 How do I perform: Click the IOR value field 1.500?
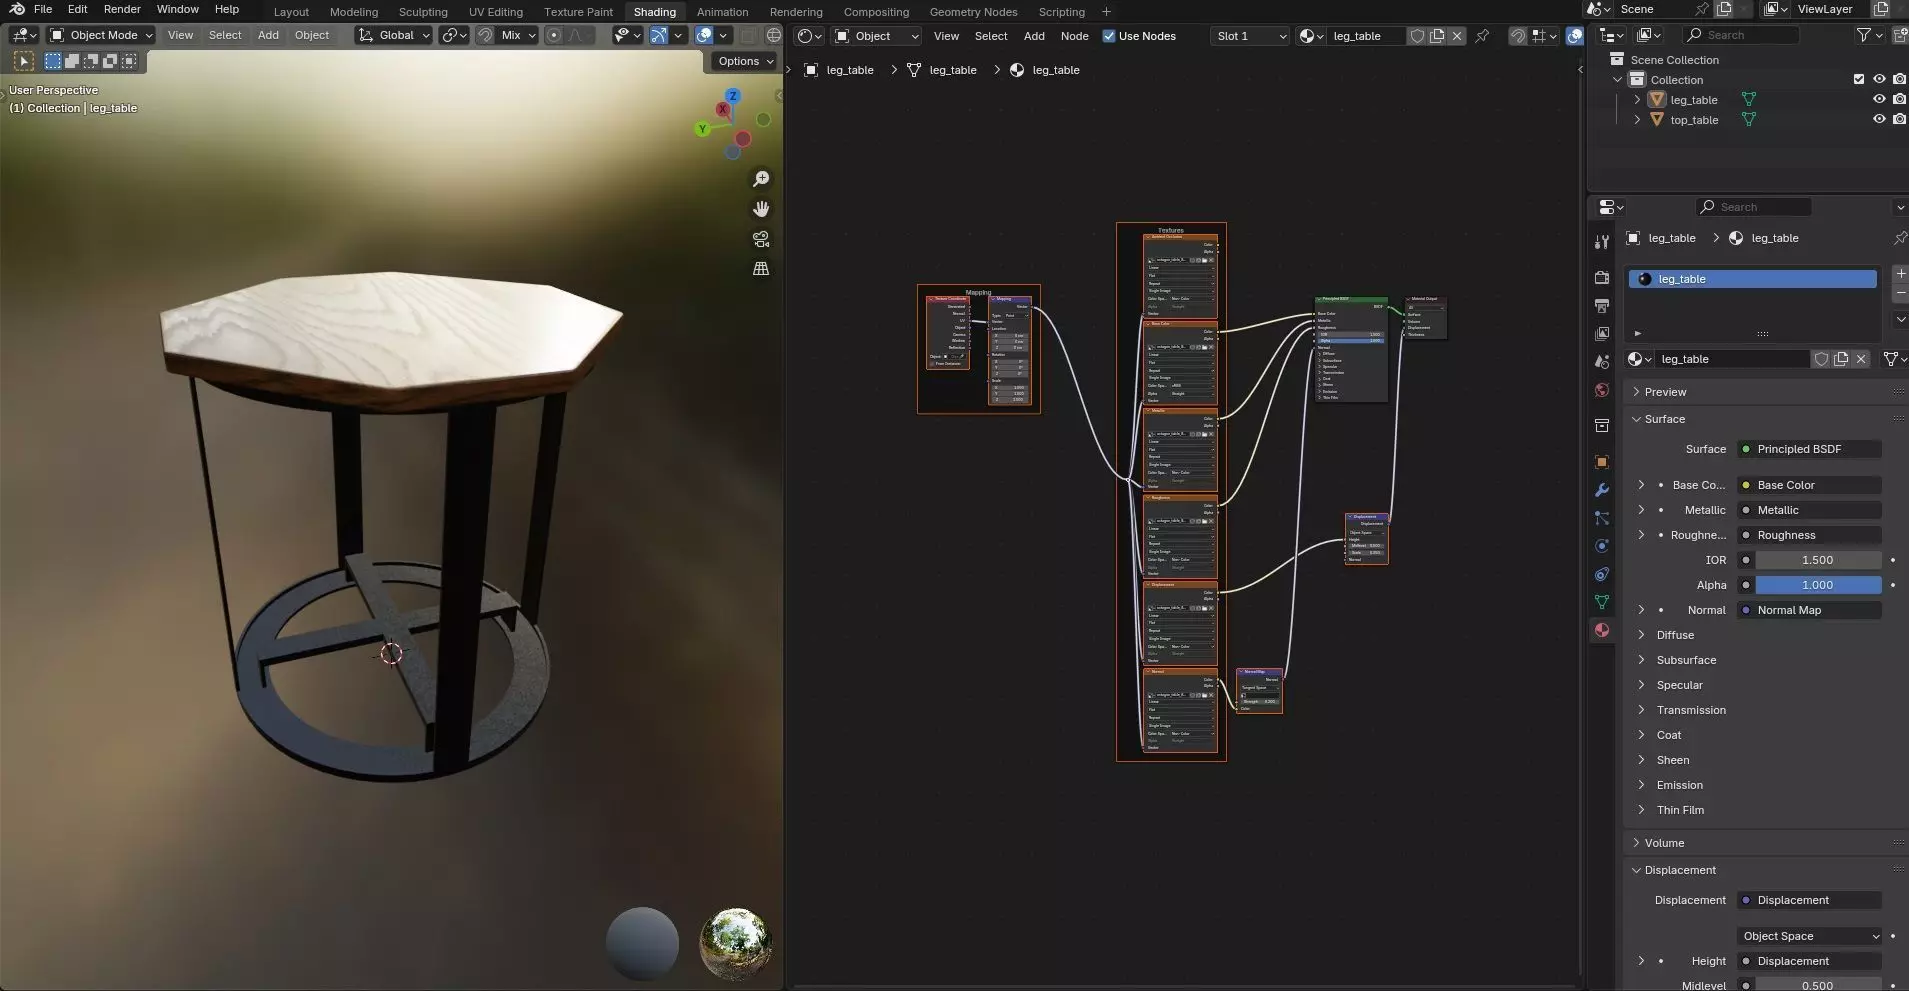click(1818, 560)
